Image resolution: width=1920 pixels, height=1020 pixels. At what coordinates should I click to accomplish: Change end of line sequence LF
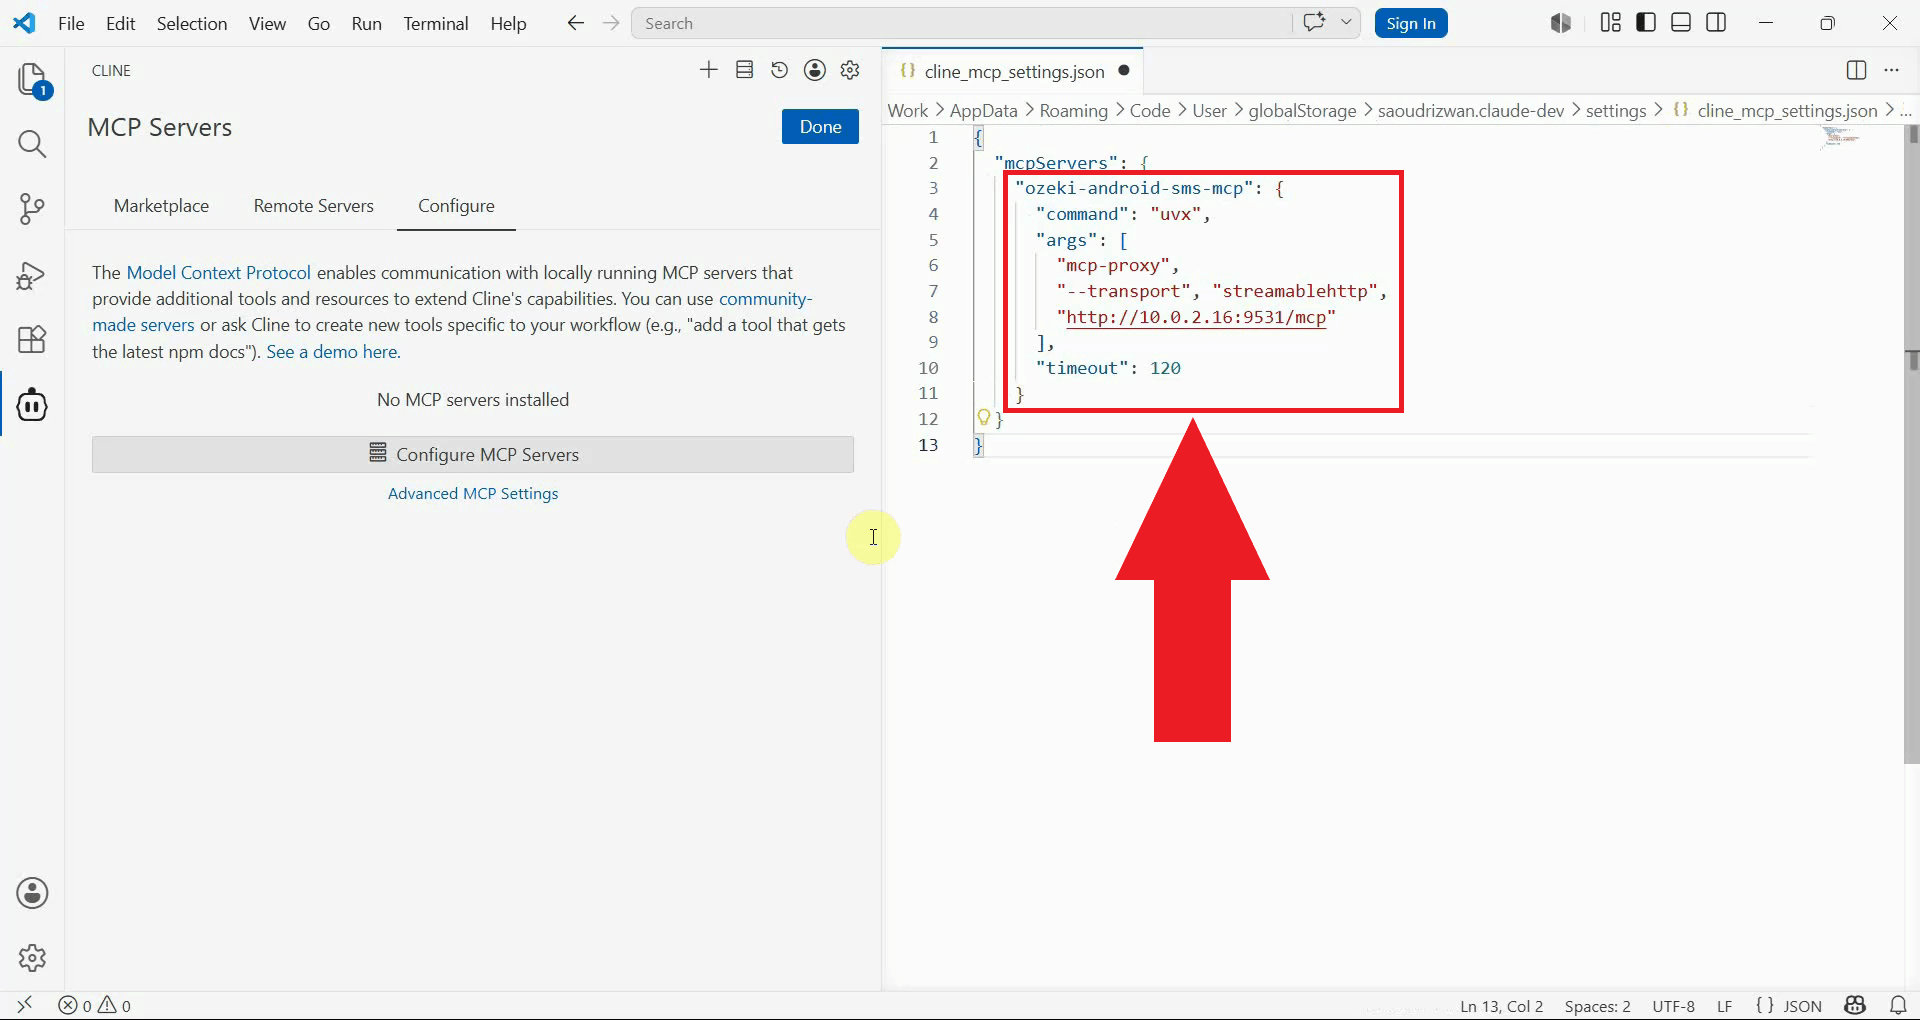[1724, 1006]
